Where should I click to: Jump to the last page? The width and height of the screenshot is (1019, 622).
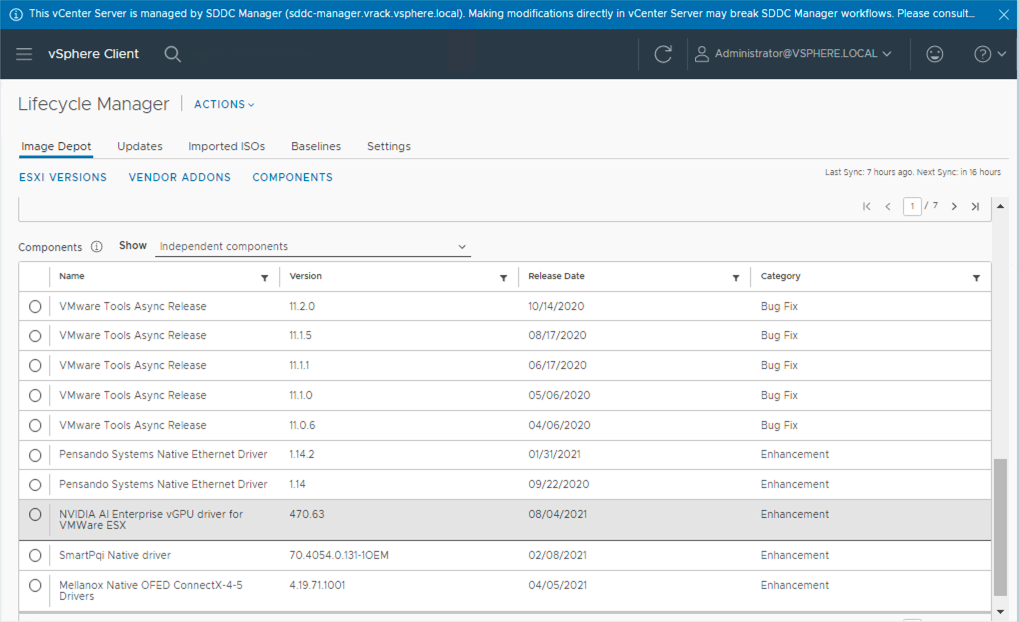click(x=975, y=206)
